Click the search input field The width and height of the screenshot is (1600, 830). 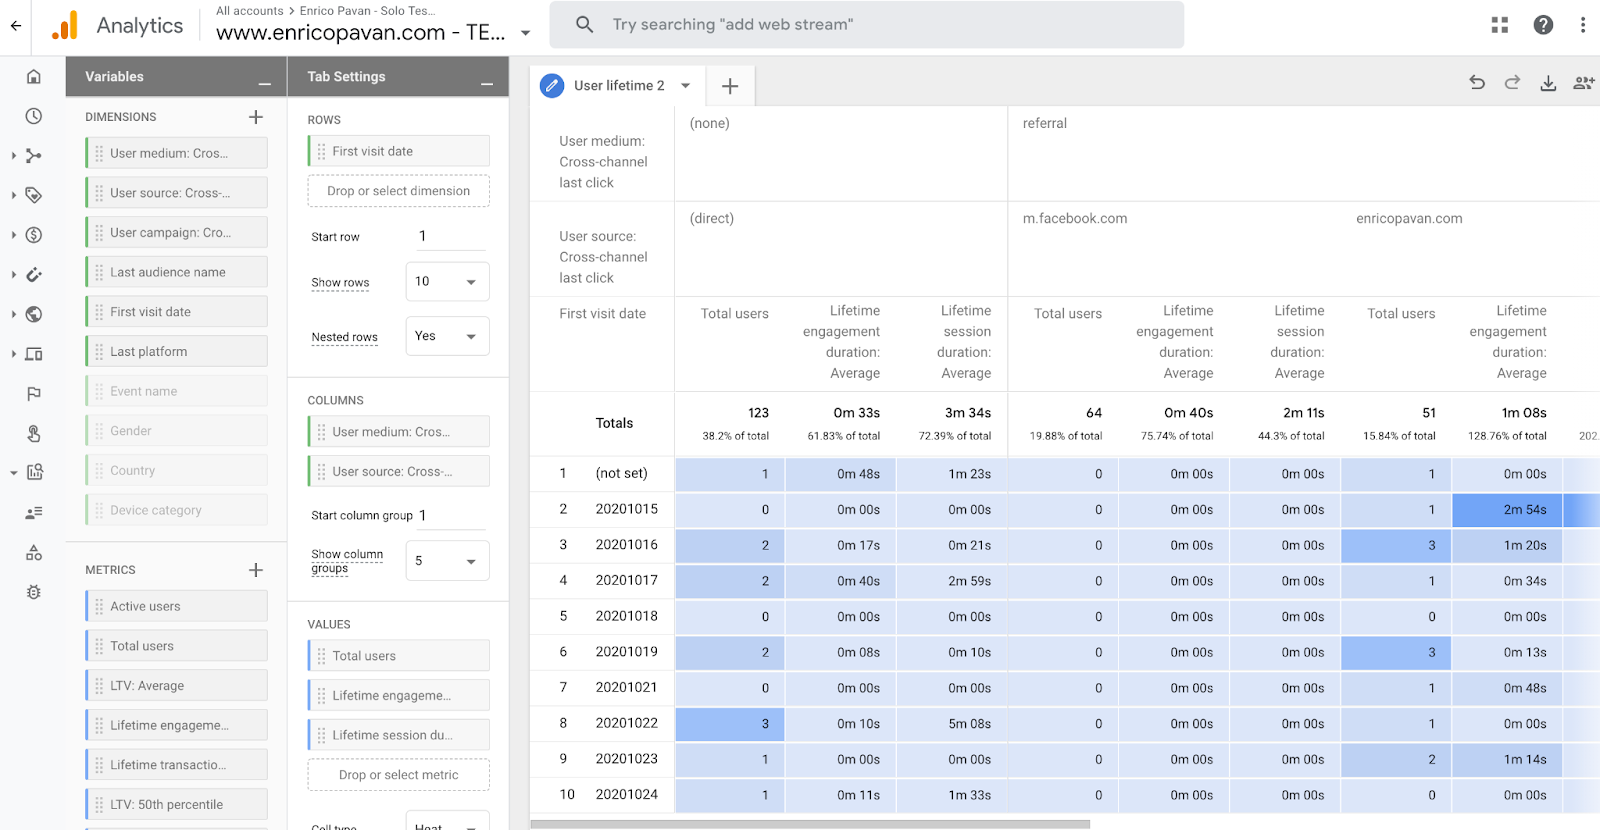[x=866, y=25]
